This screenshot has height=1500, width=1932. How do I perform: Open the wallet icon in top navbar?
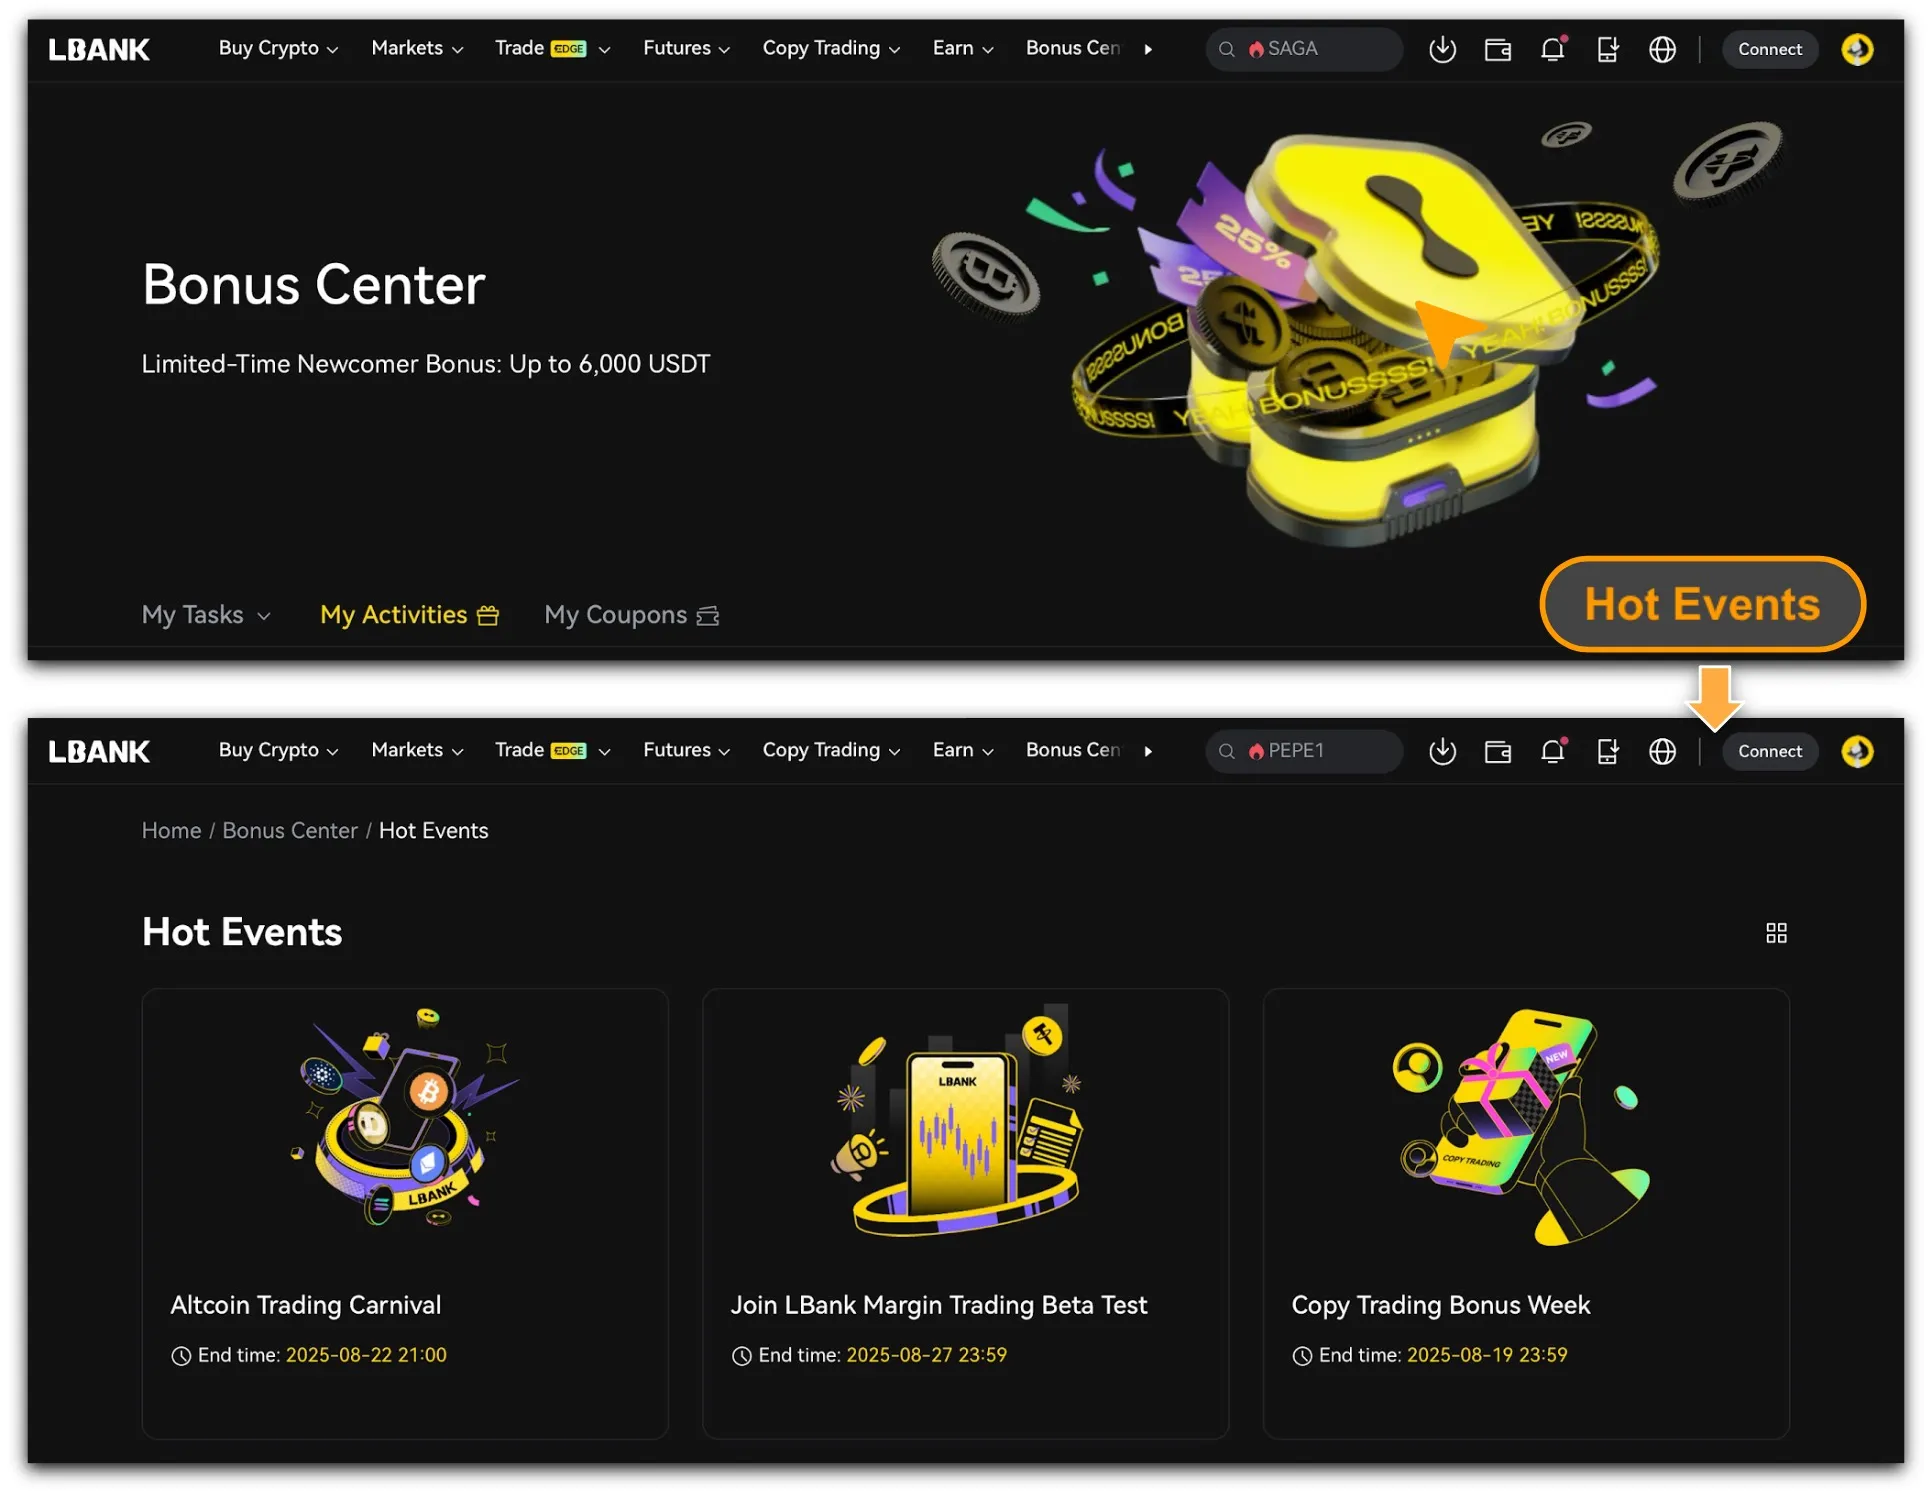pyautogui.click(x=1497, y=49)
